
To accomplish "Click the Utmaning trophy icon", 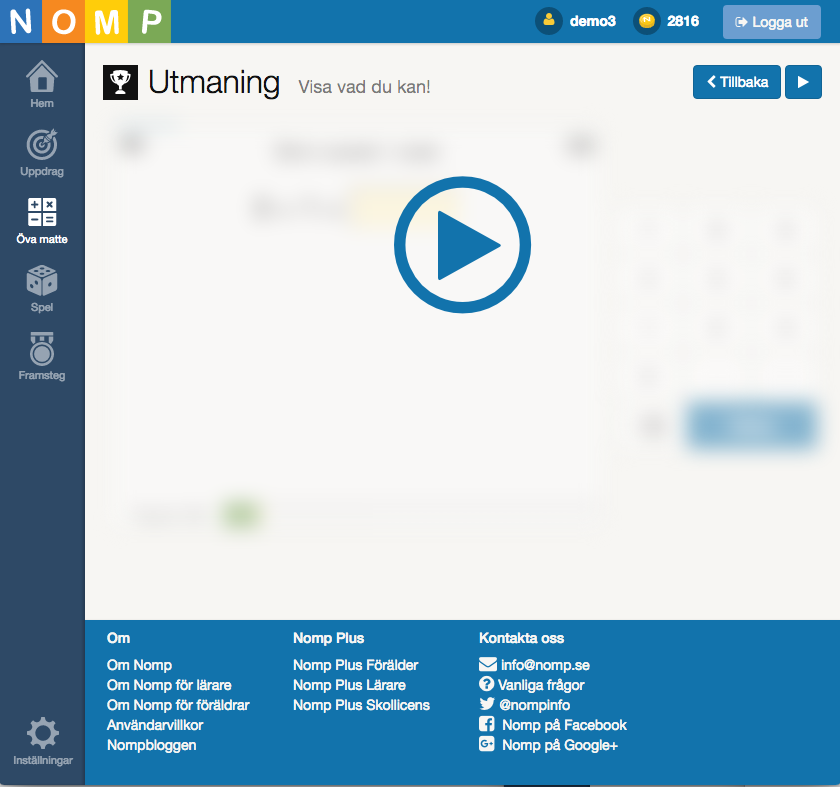I will [120, 83].
